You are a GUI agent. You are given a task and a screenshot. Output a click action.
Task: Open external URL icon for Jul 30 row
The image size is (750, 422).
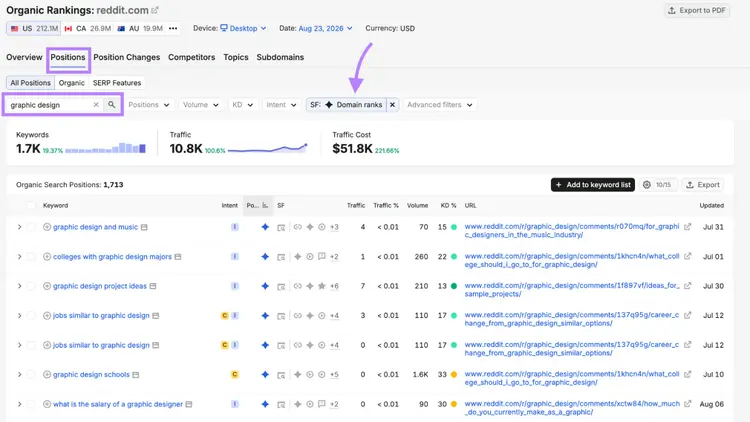[687, 286]
